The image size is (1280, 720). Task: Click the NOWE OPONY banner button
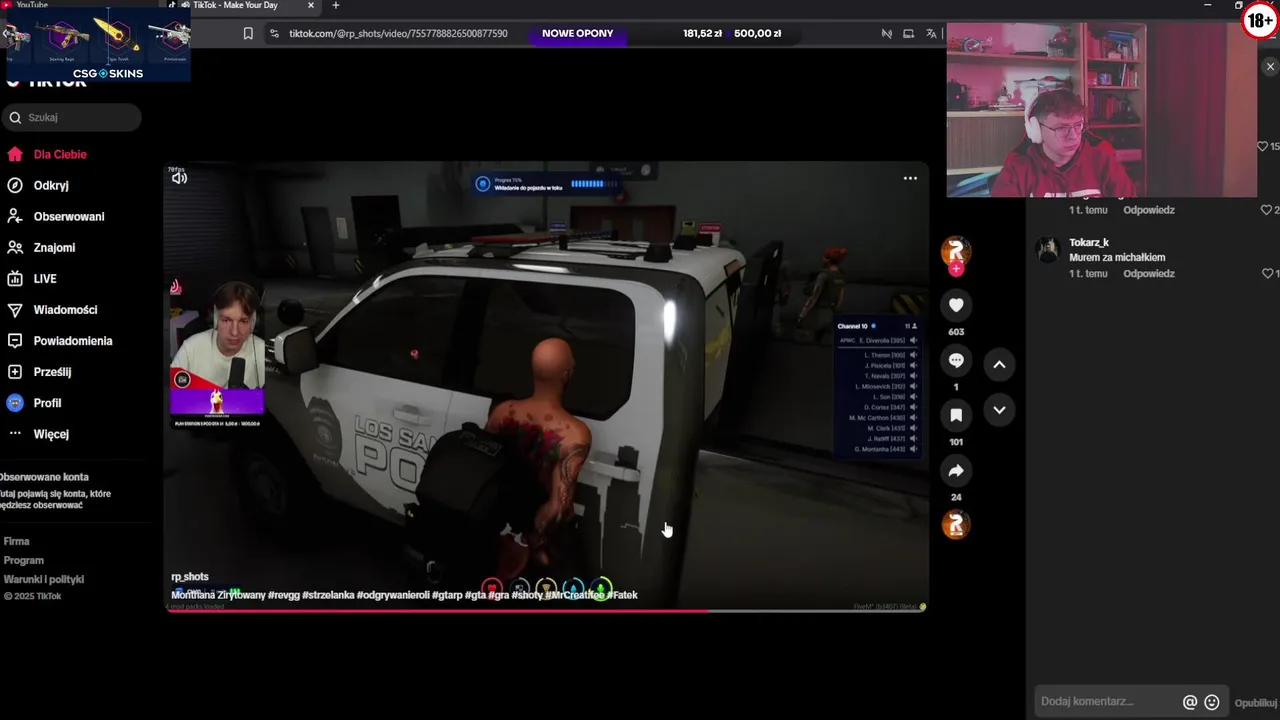(x=577, y=34)
